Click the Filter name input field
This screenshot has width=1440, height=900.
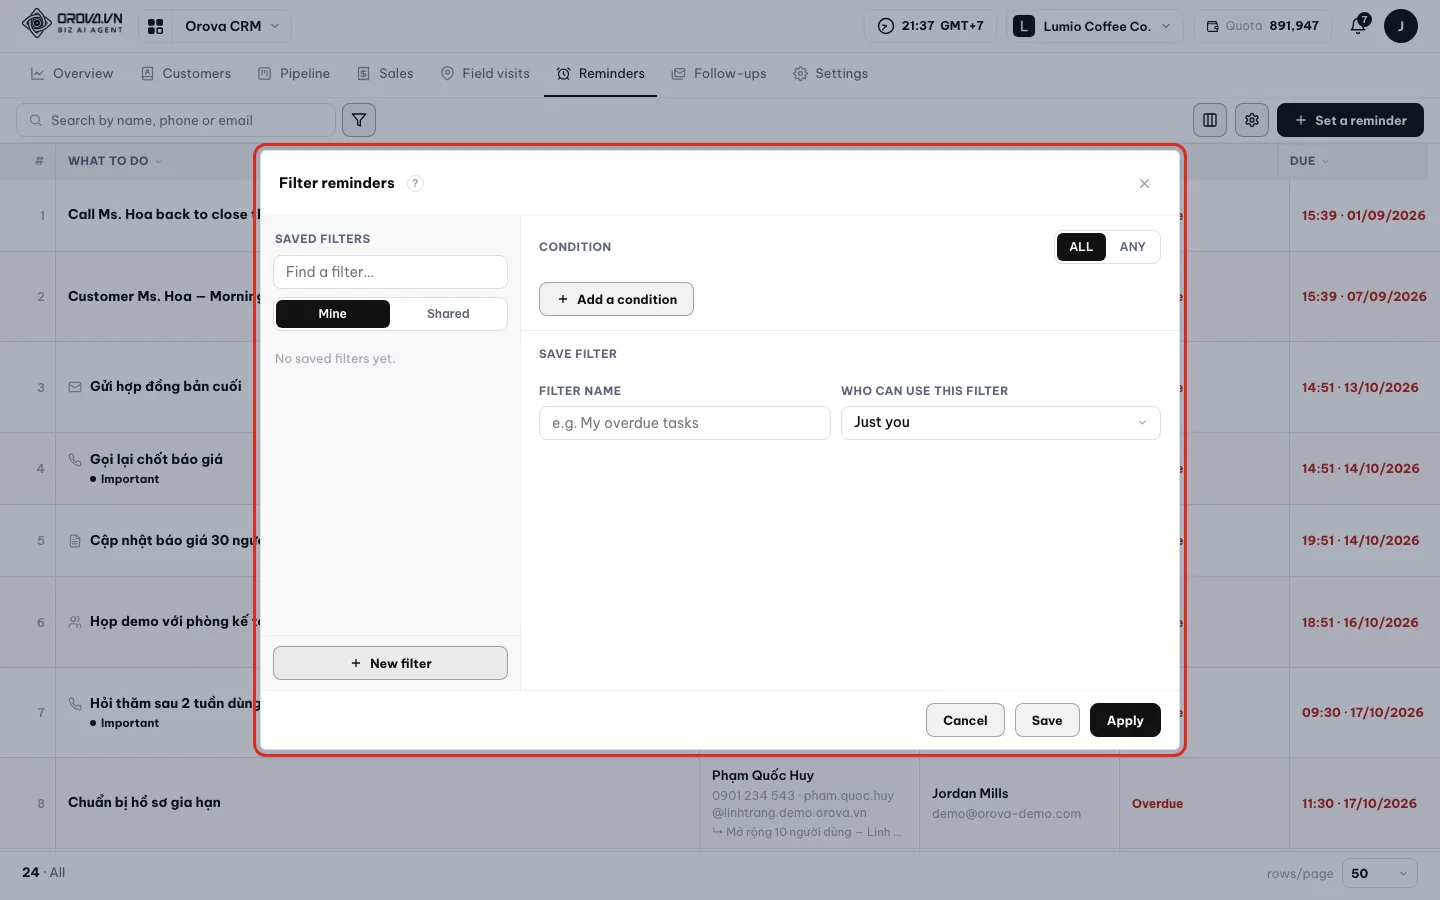point(685,423)
